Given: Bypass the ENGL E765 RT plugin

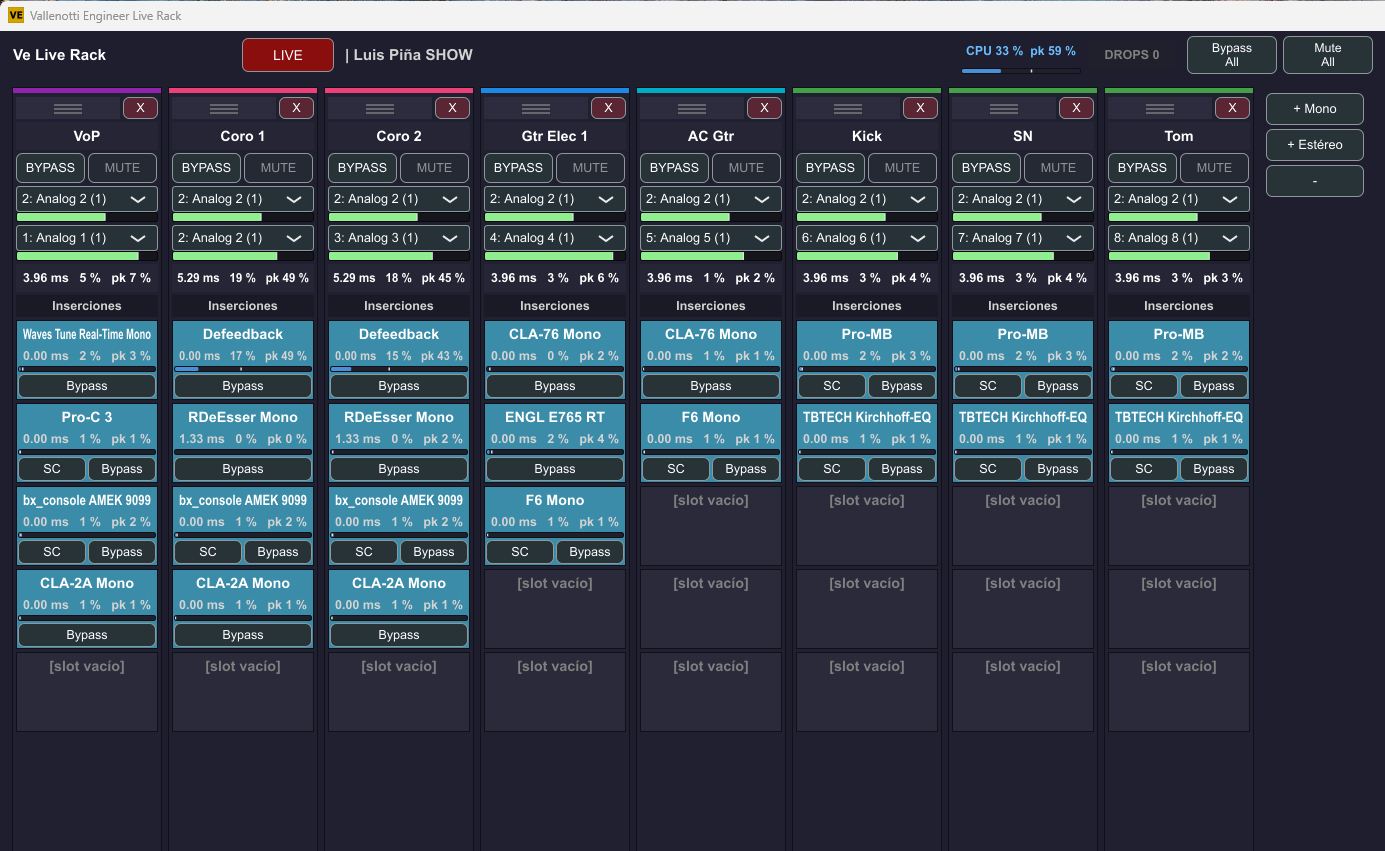Looking at the screenshot, I should pos(555,469).
